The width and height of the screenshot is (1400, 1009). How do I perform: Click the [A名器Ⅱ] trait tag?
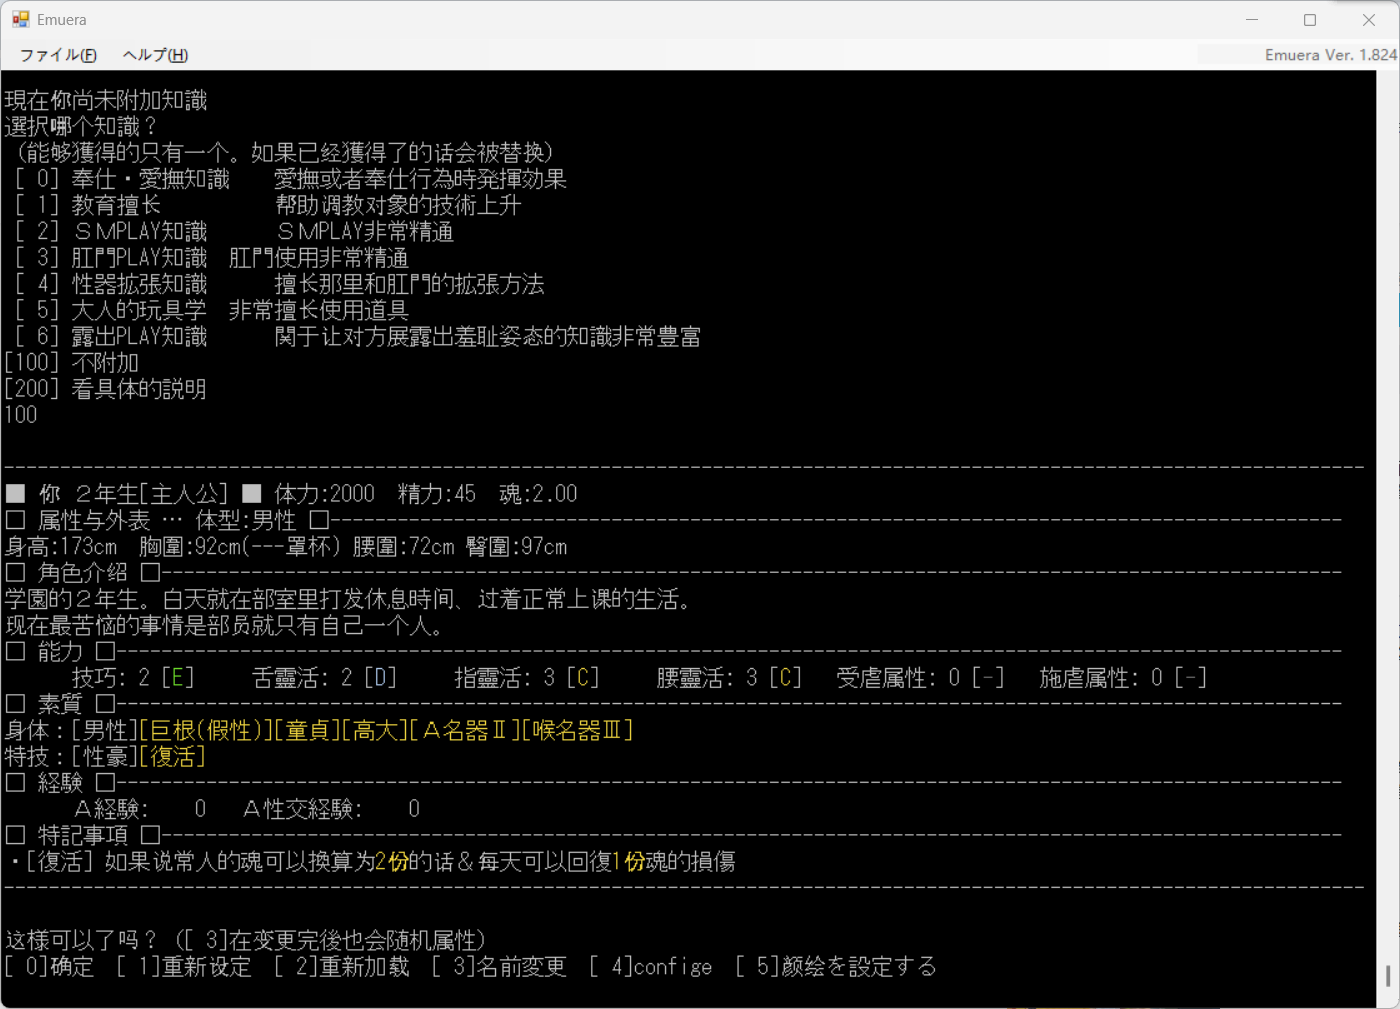coord(465,730)
